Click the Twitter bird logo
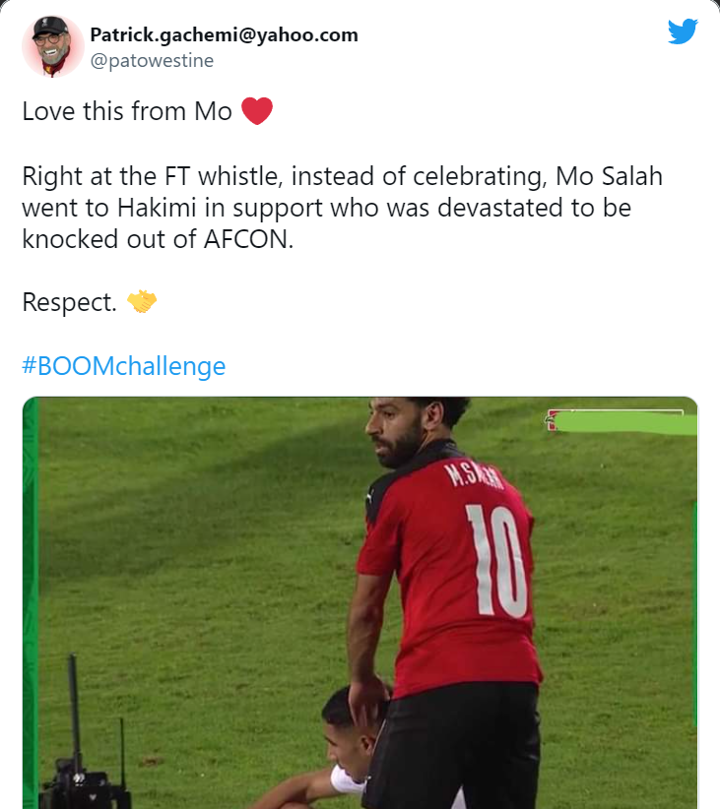Viewport: 720px width, 809px height. 683,33
